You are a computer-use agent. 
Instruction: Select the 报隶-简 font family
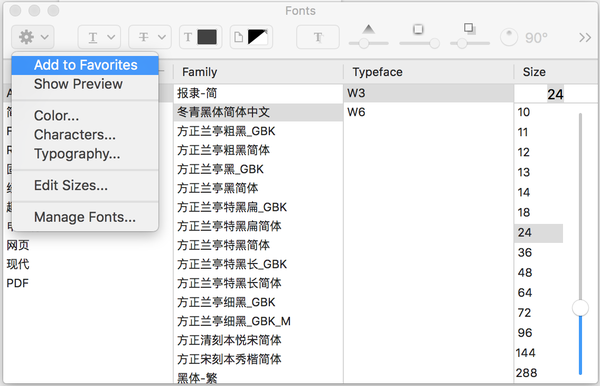(x=258, y=93)
